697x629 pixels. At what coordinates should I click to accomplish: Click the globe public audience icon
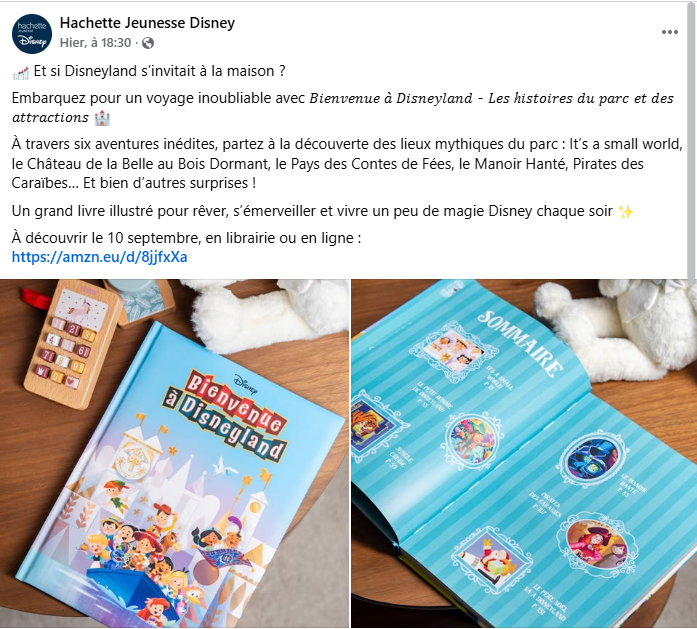point(148,43)
